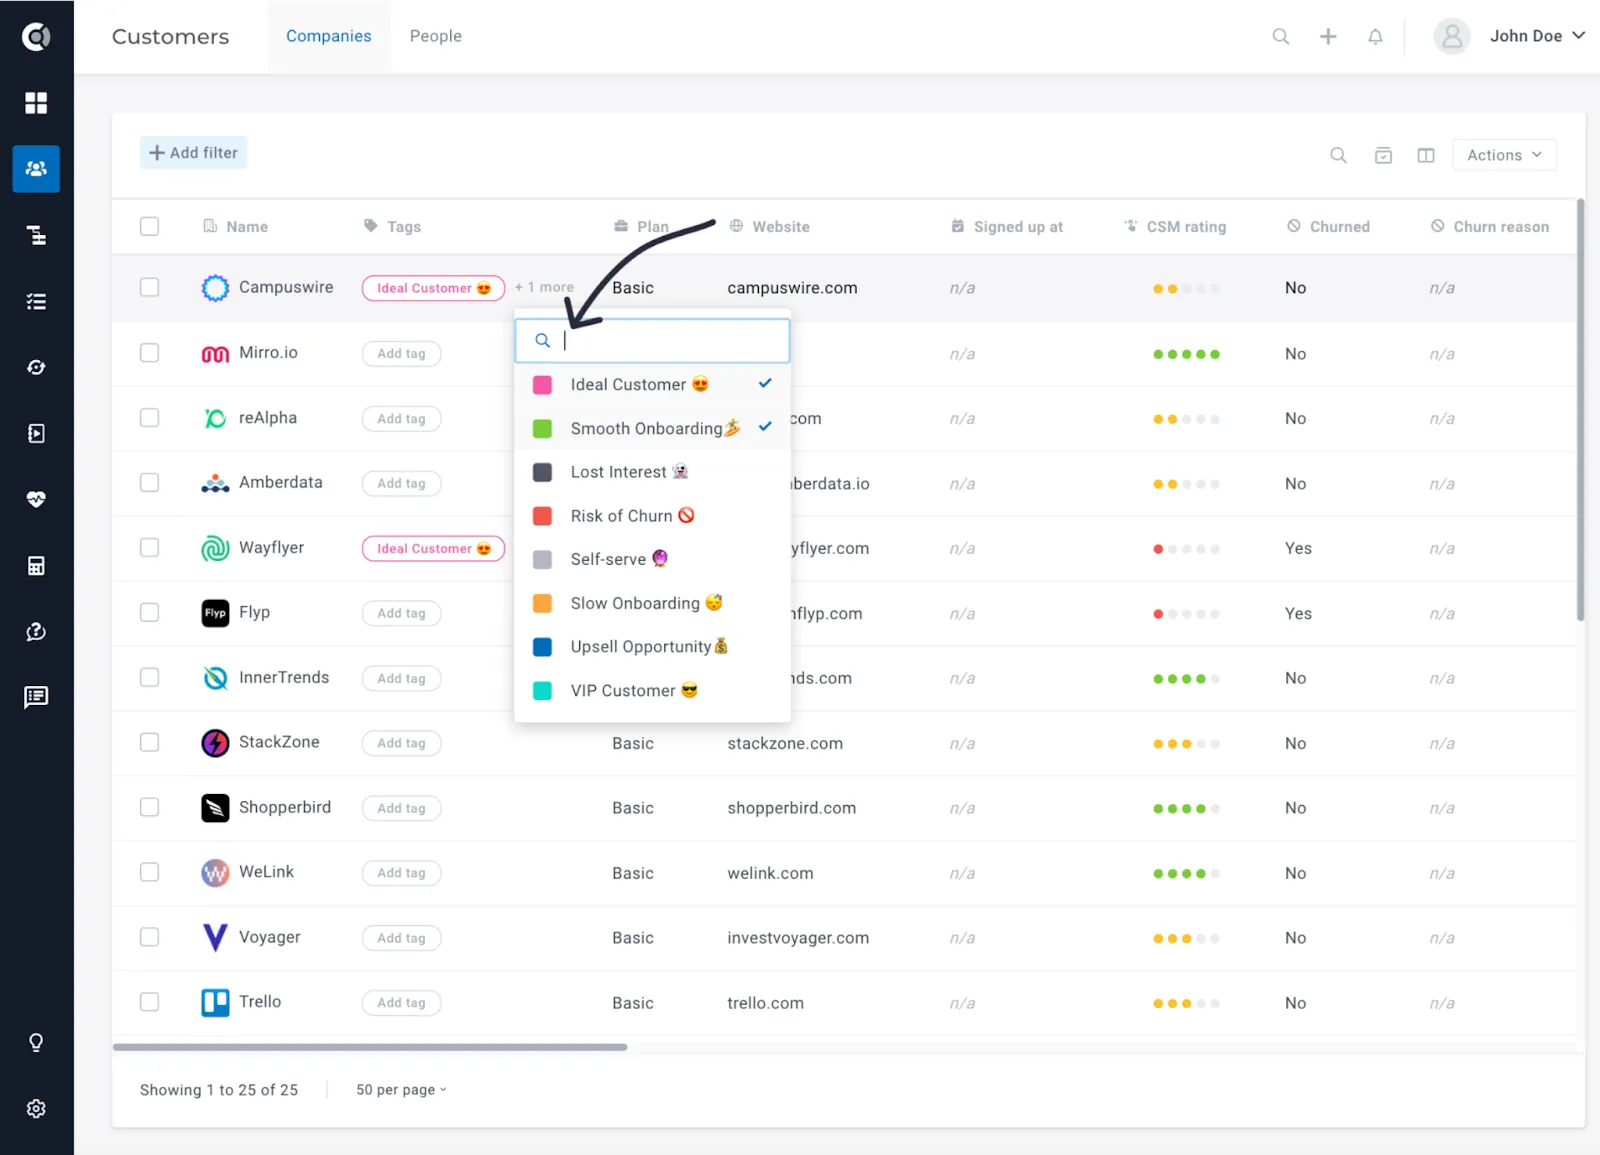
Task: Open the Campuswire company name link
Action: 286,287
